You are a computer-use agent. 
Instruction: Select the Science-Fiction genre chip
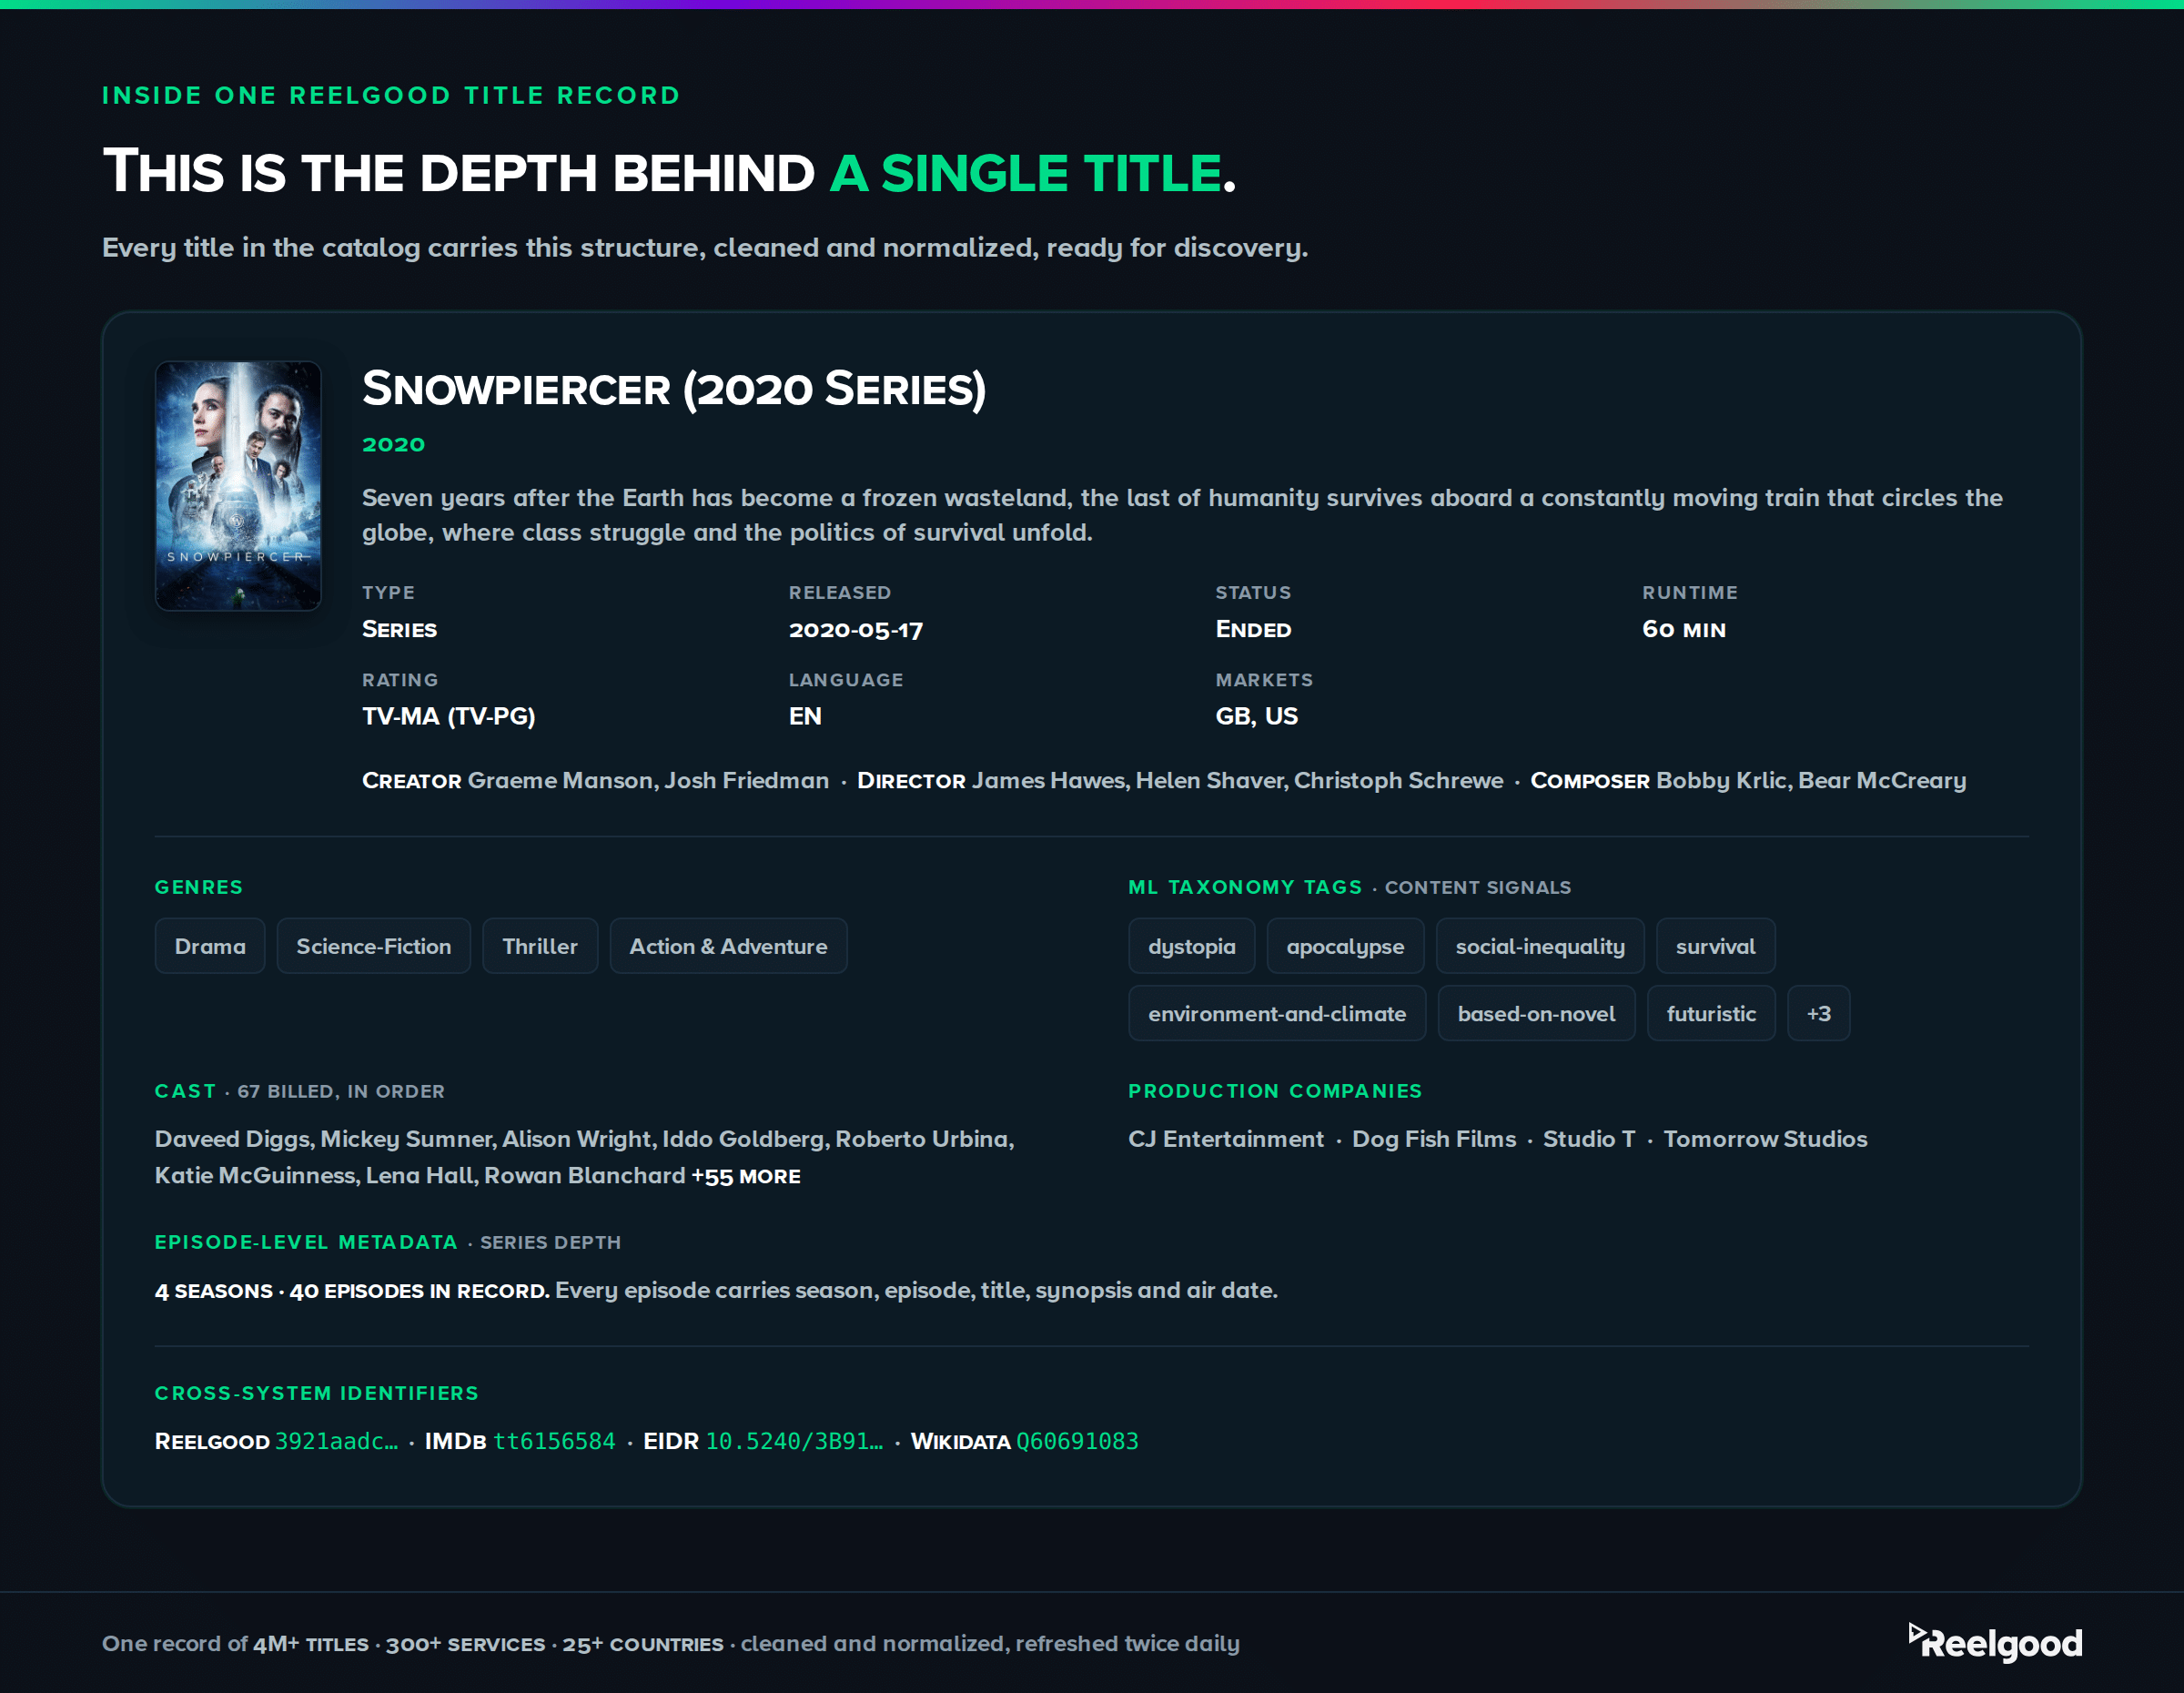coord(373,946)
